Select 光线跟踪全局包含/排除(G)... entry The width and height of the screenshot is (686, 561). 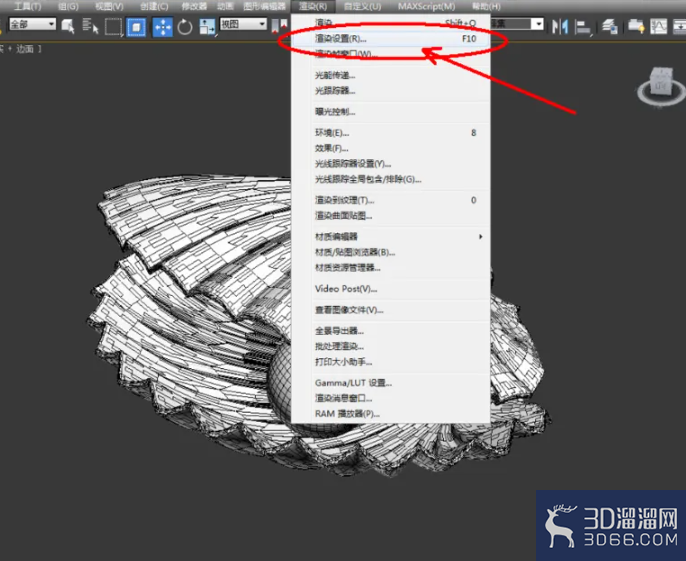(x=391, y=179)
